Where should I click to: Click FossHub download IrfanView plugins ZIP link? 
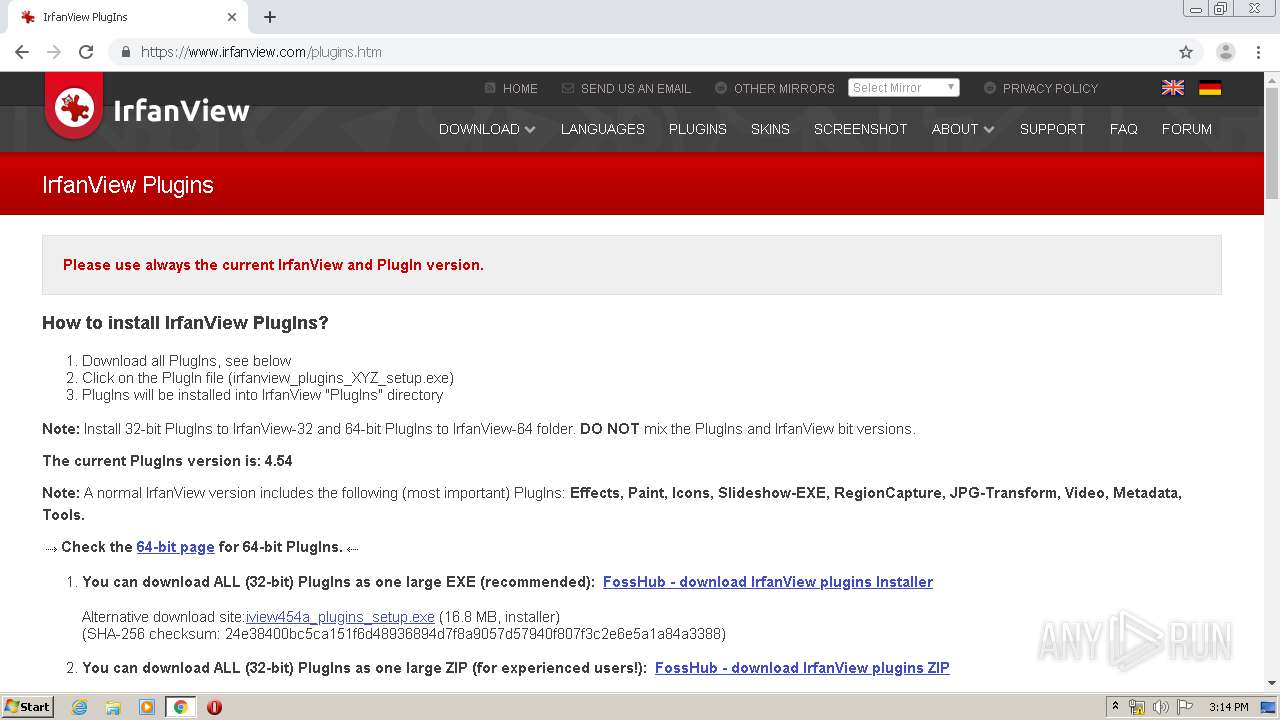(x=802, y=668)
